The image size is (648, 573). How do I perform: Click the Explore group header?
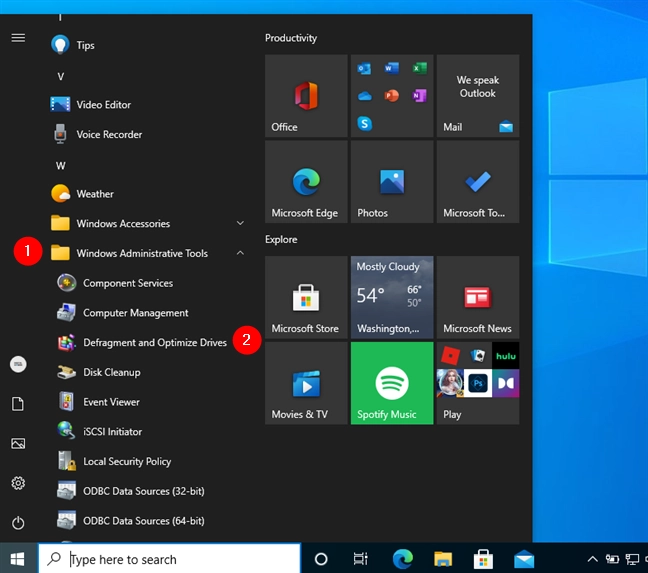281,240
